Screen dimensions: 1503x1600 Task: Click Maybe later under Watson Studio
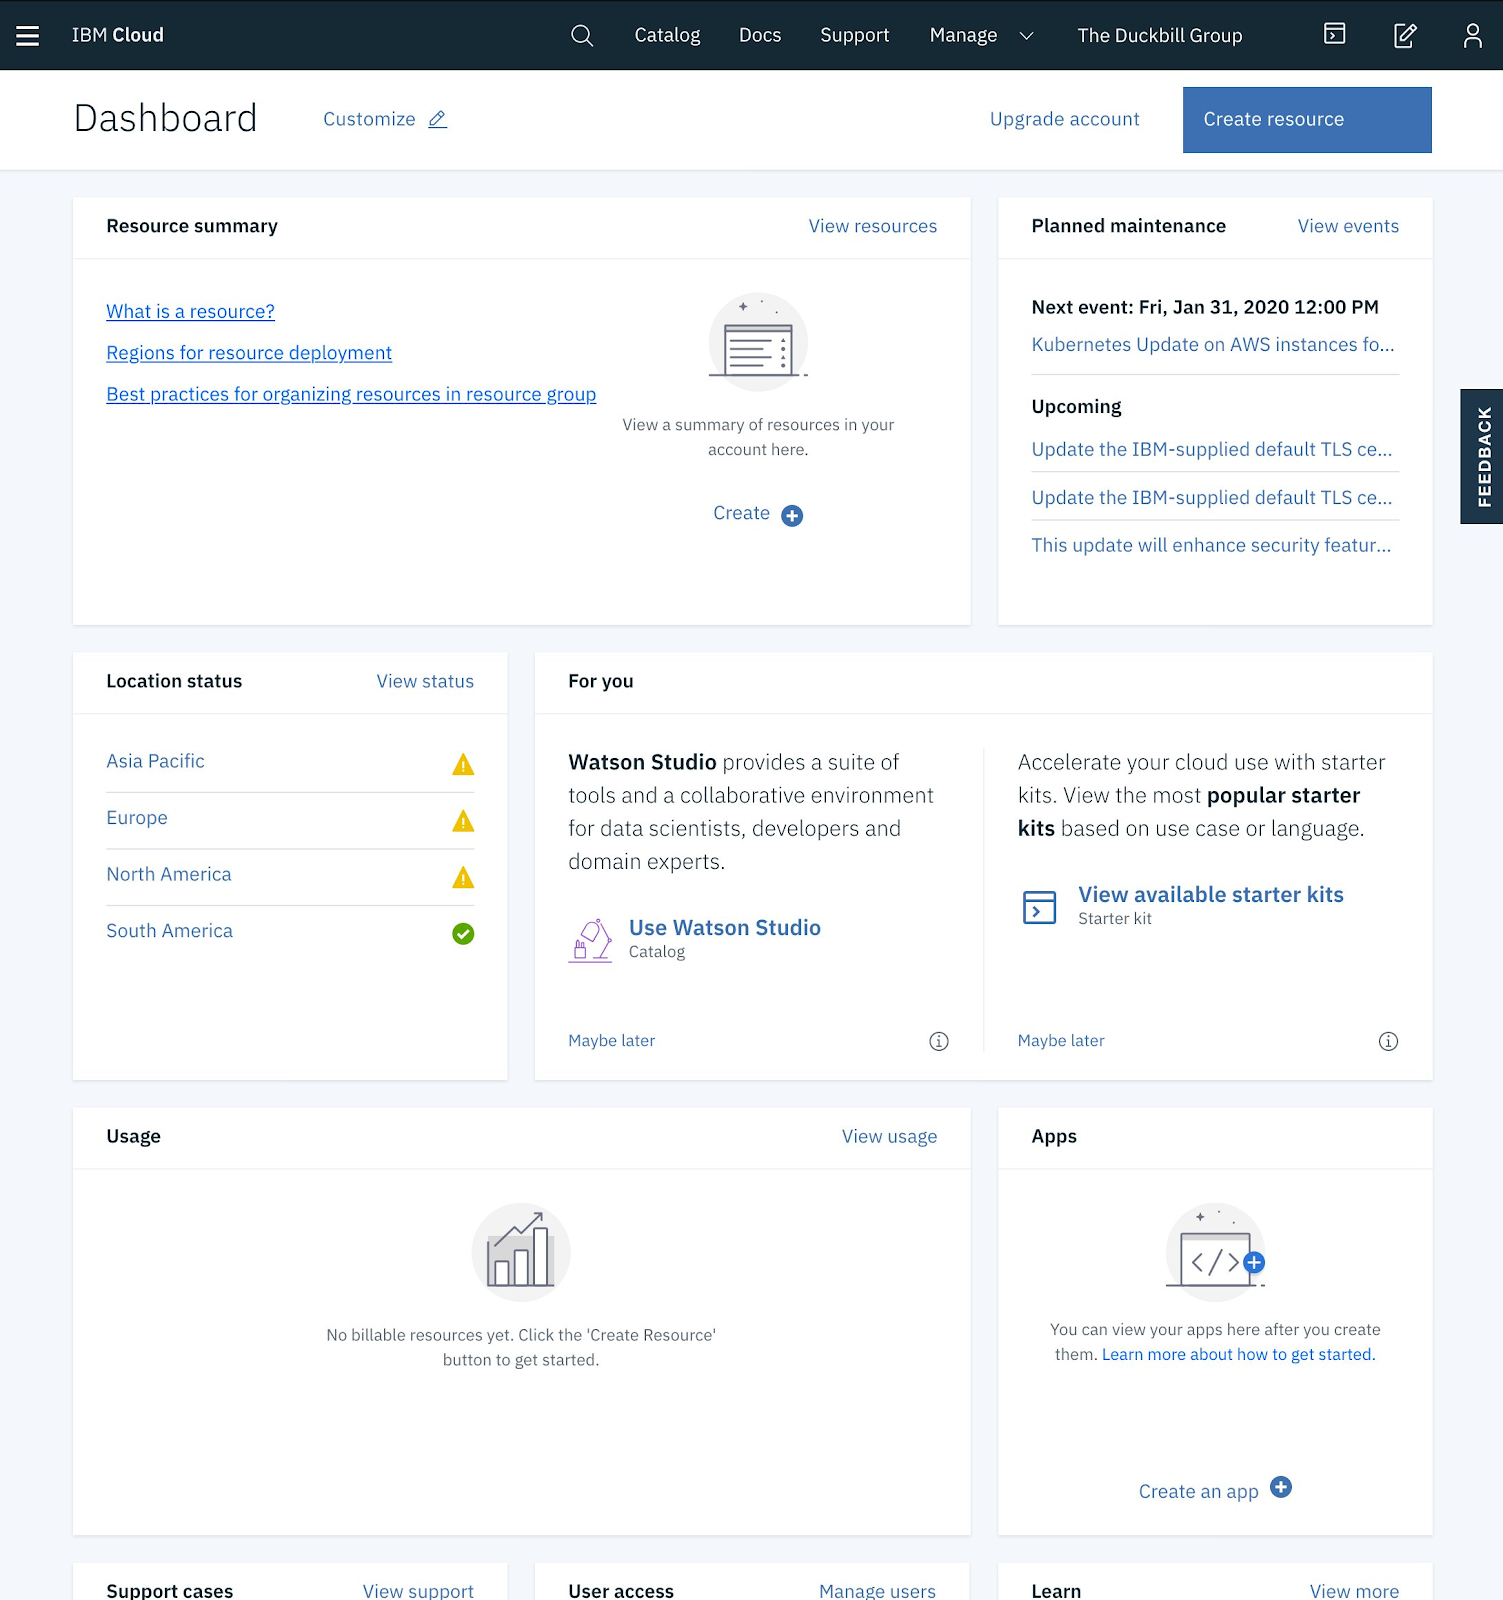[x=612, y=1041]
